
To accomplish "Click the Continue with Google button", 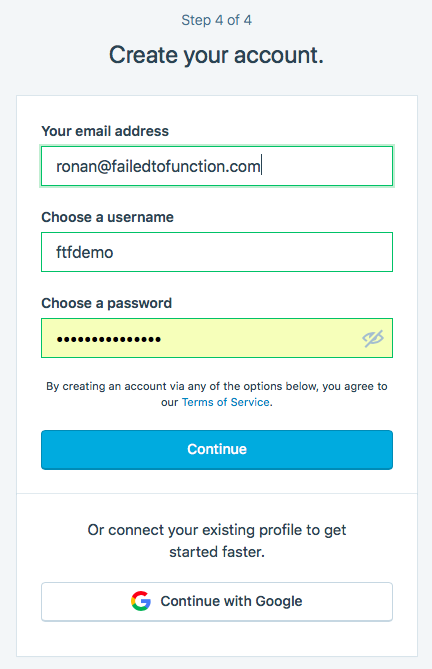I will (217, 602).
